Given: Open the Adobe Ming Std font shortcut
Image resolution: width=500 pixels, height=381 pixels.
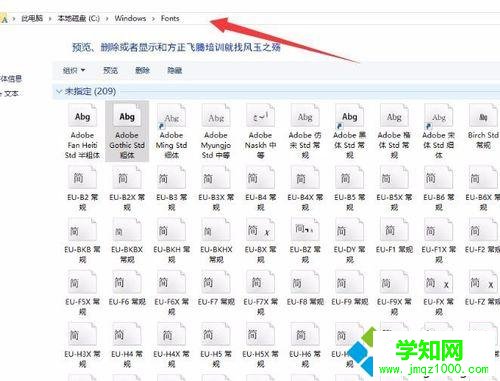Looking at the screenshot, I should 171,116.
